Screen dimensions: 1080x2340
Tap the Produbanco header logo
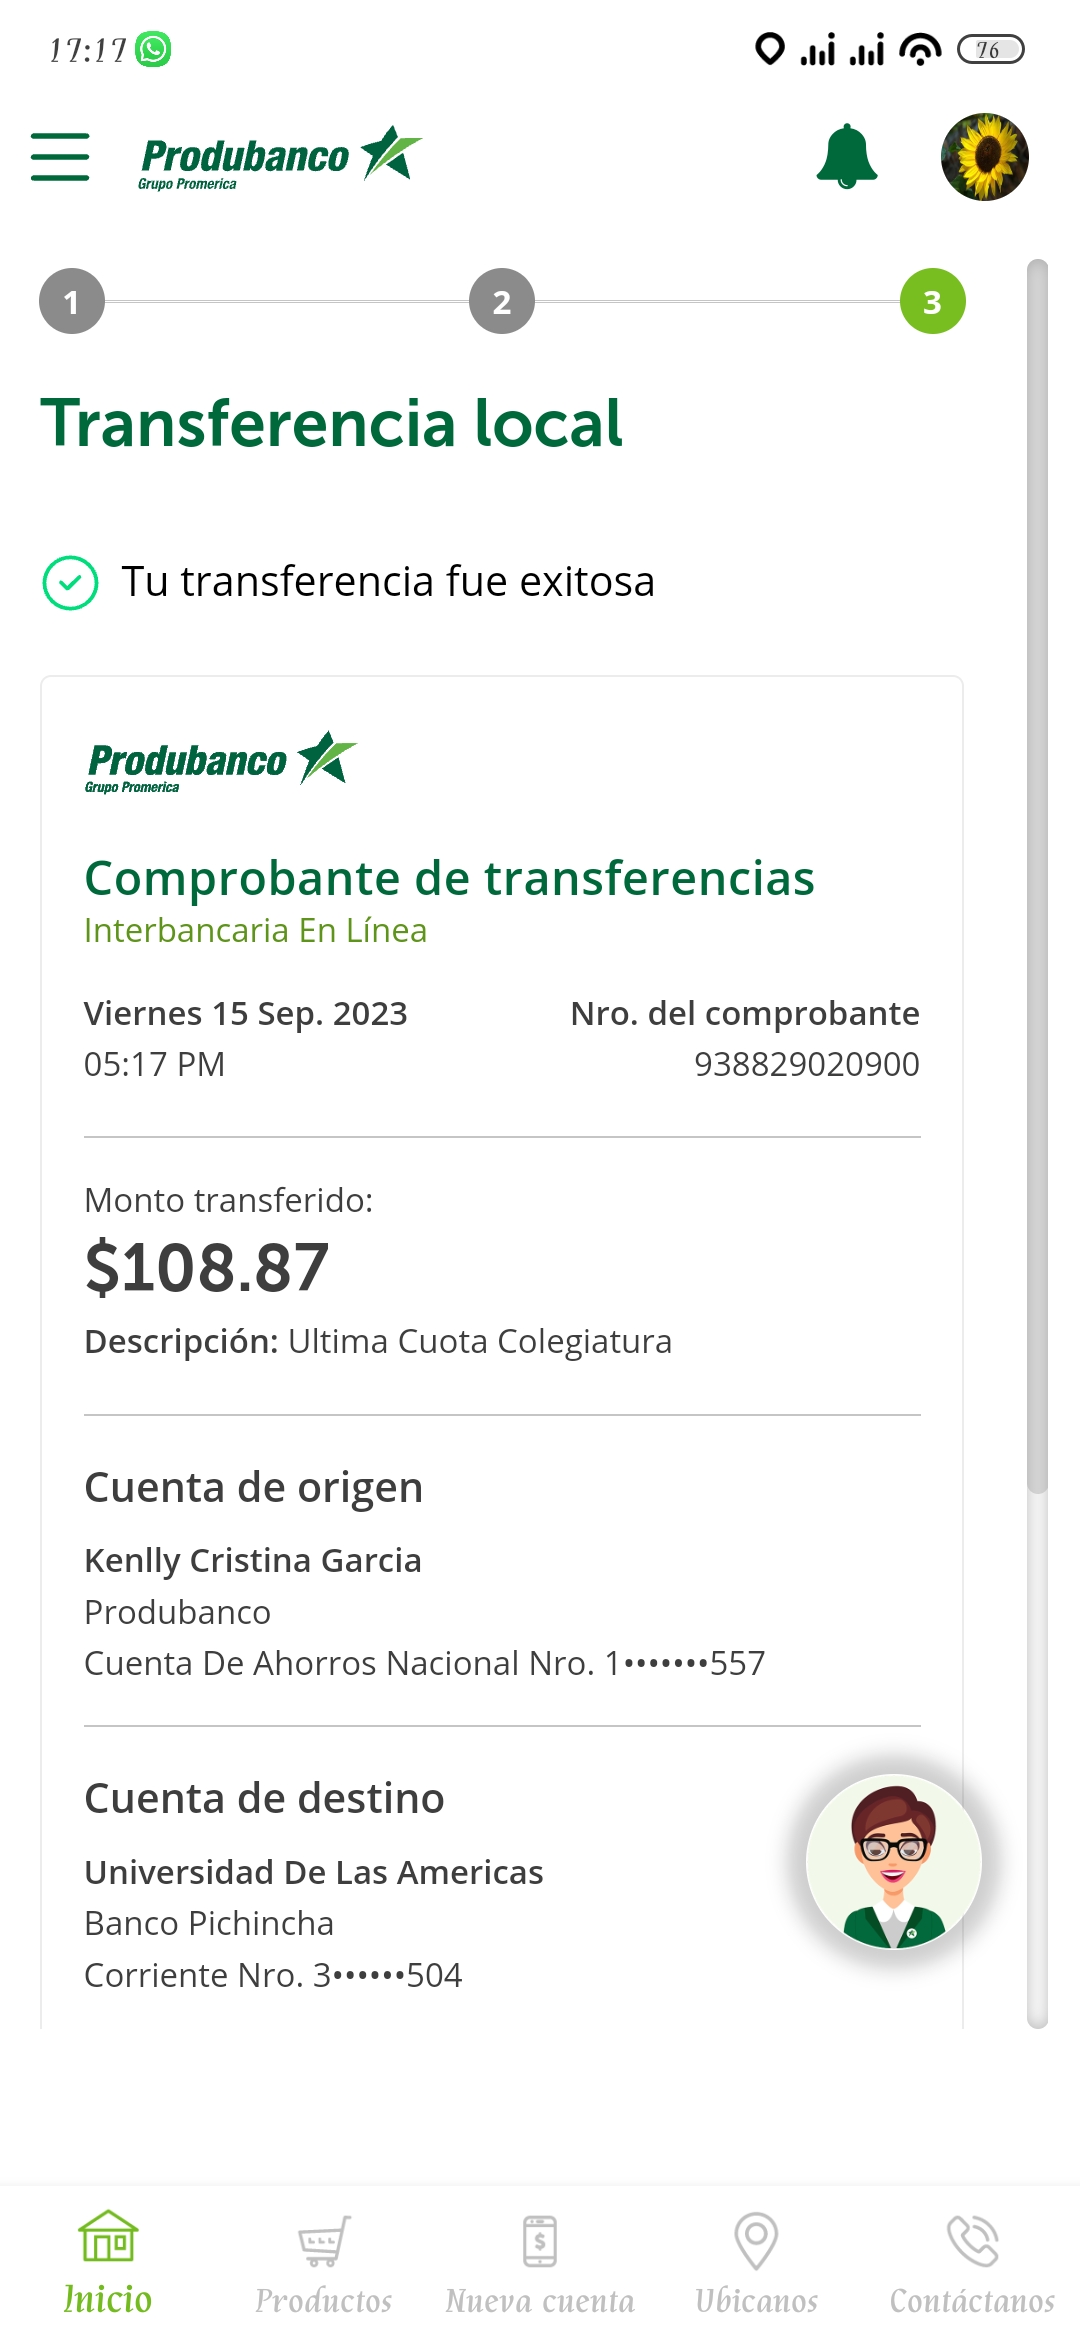coord(281,157)
